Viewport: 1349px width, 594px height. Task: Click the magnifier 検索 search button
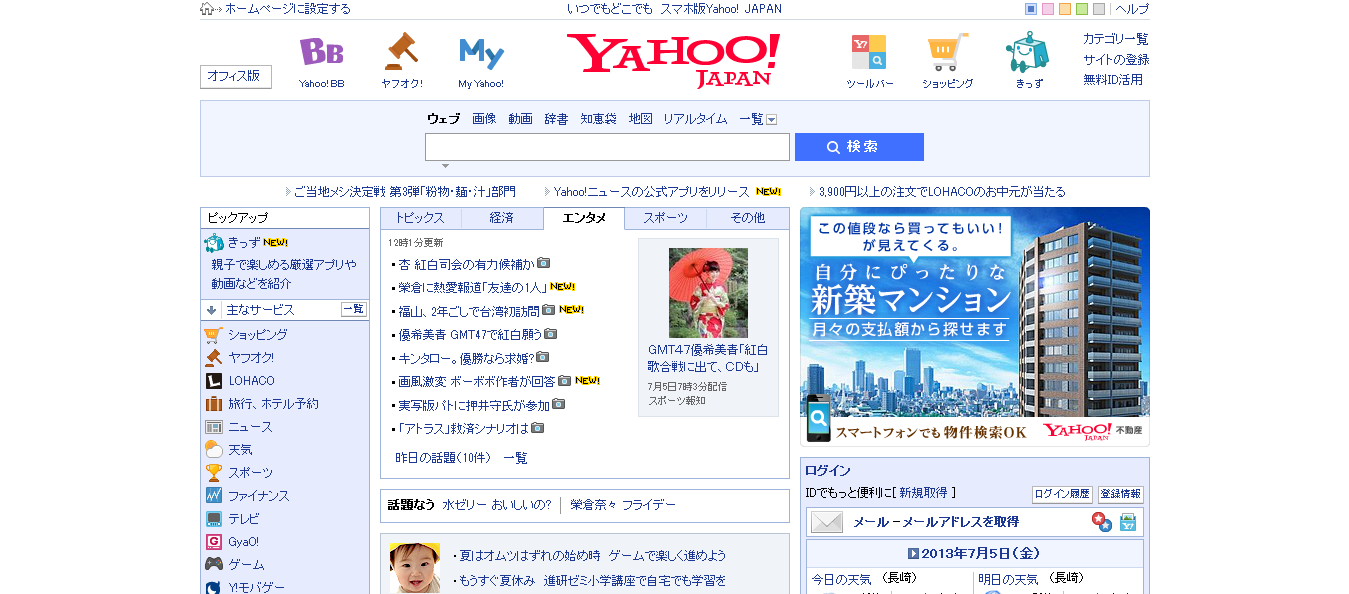pos(859,147)
